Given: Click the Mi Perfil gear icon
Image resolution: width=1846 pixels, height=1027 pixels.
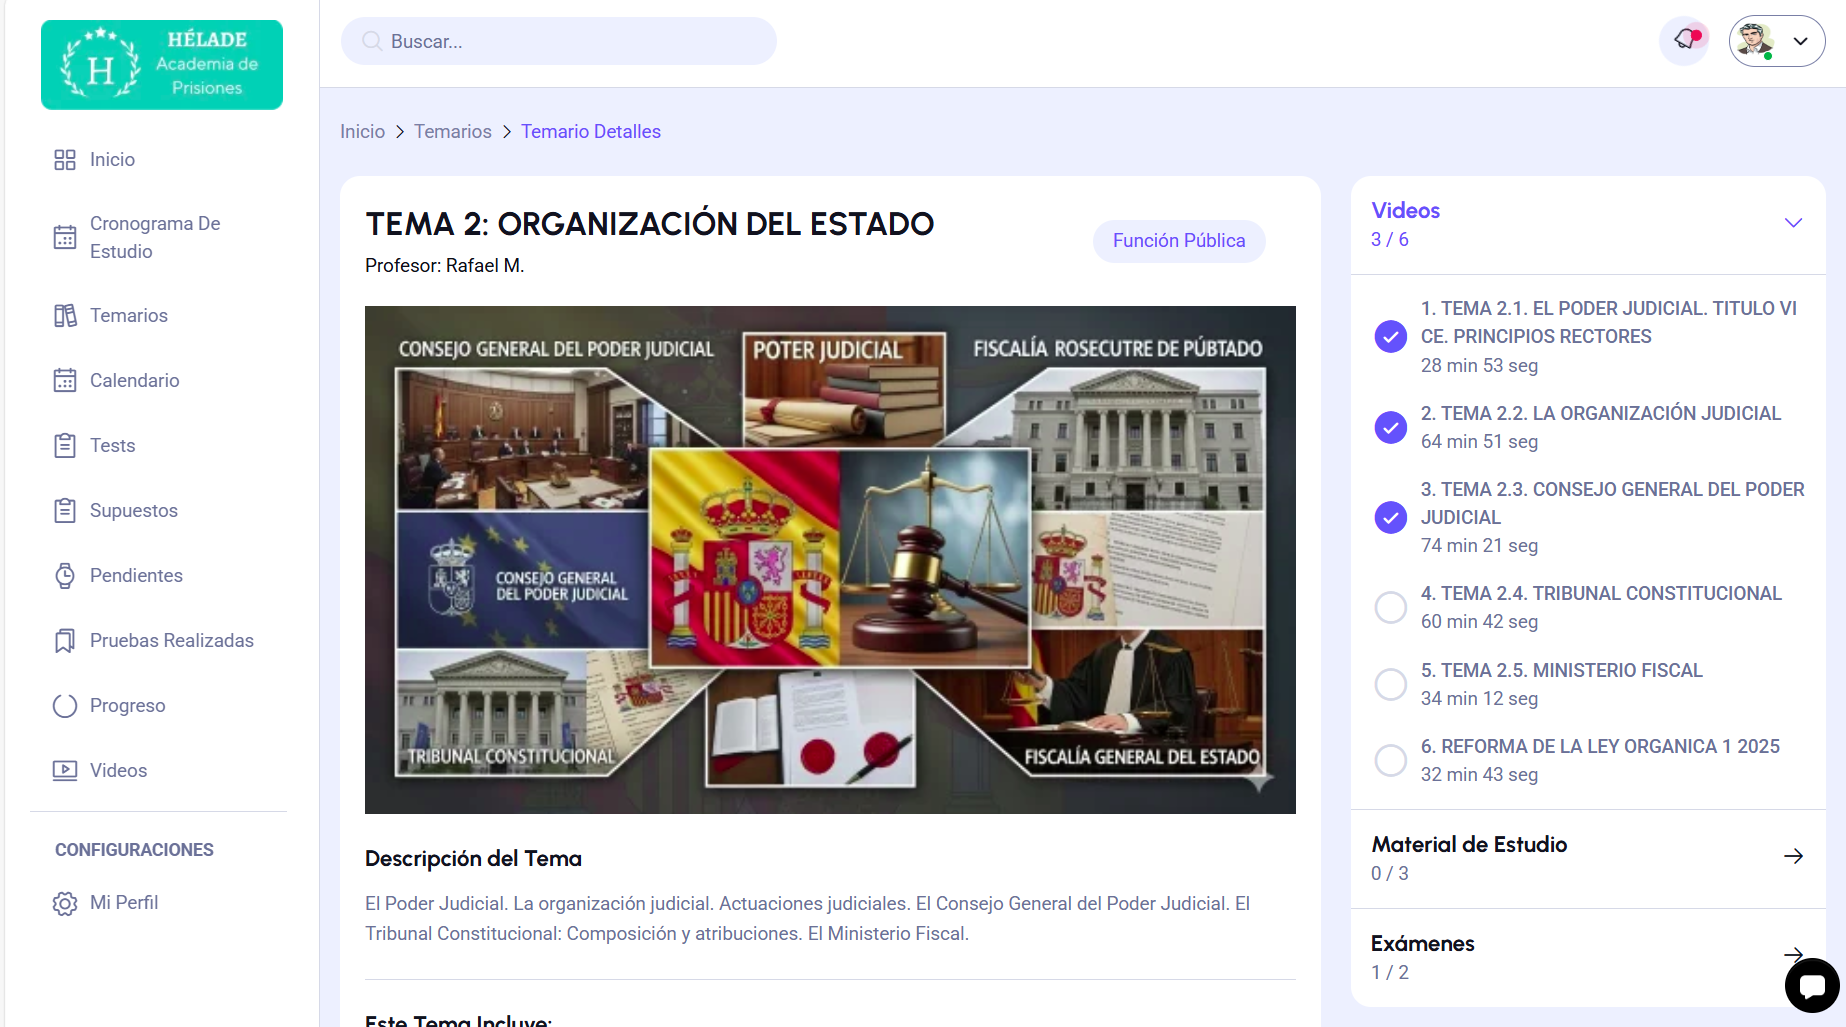Looking at the screenshot, I should pyautogui.click(x=65, y=903).
